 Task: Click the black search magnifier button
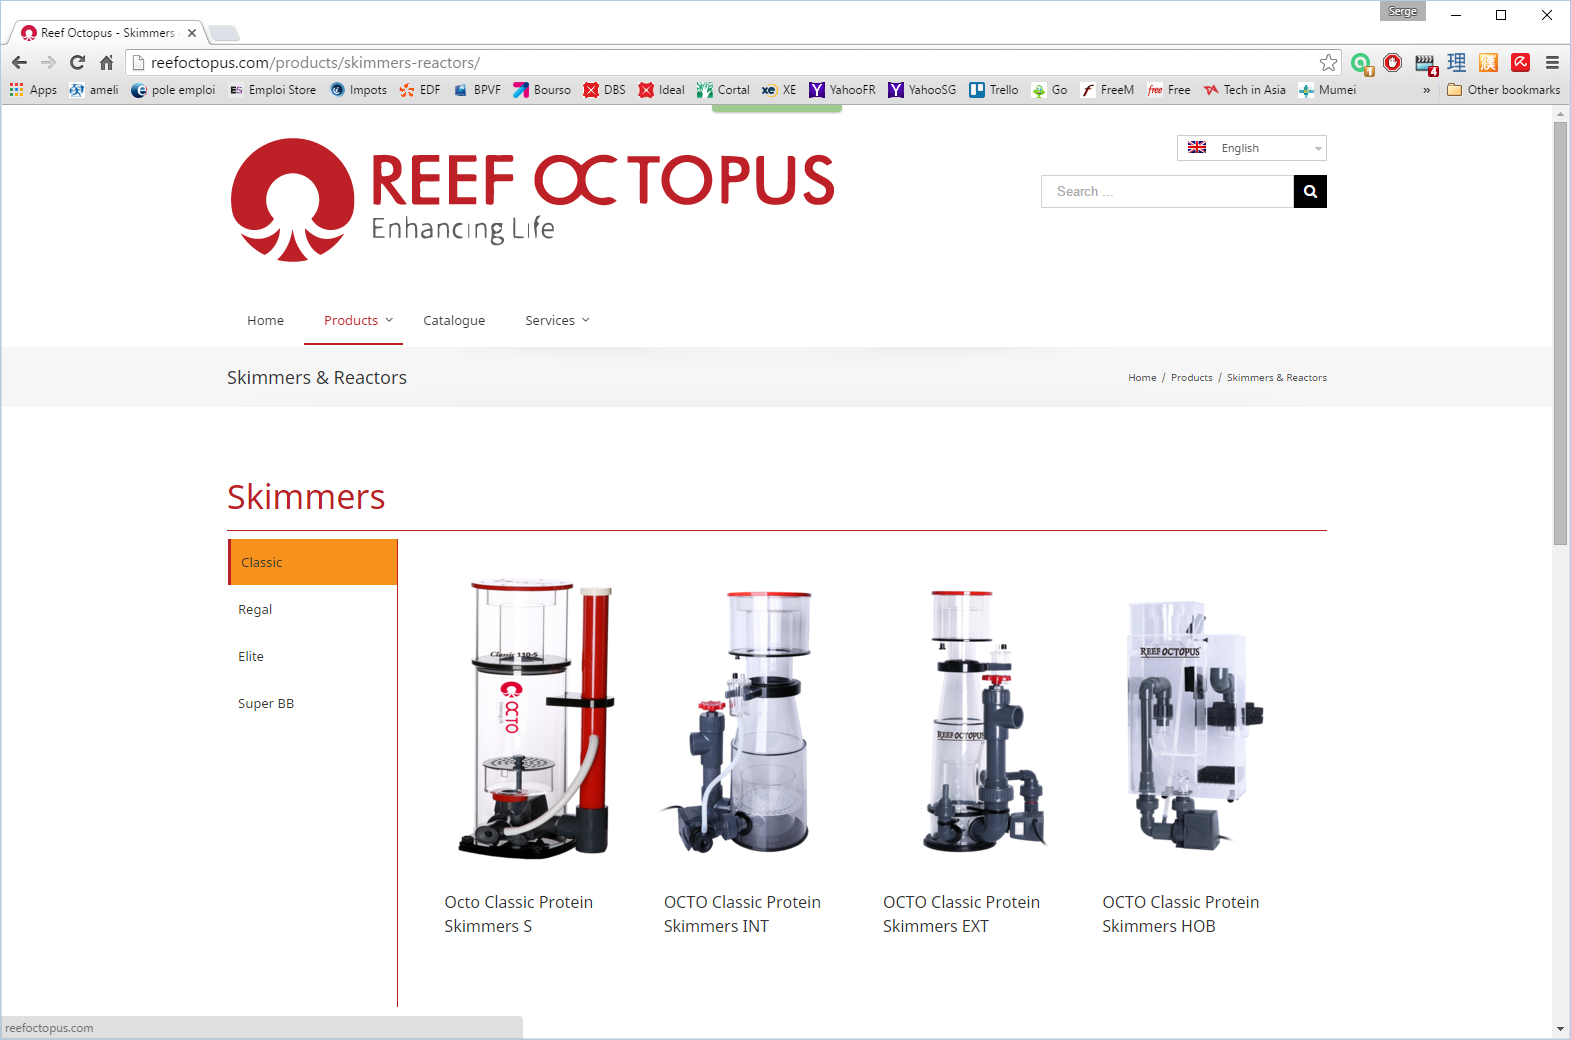coord(1310,191)
